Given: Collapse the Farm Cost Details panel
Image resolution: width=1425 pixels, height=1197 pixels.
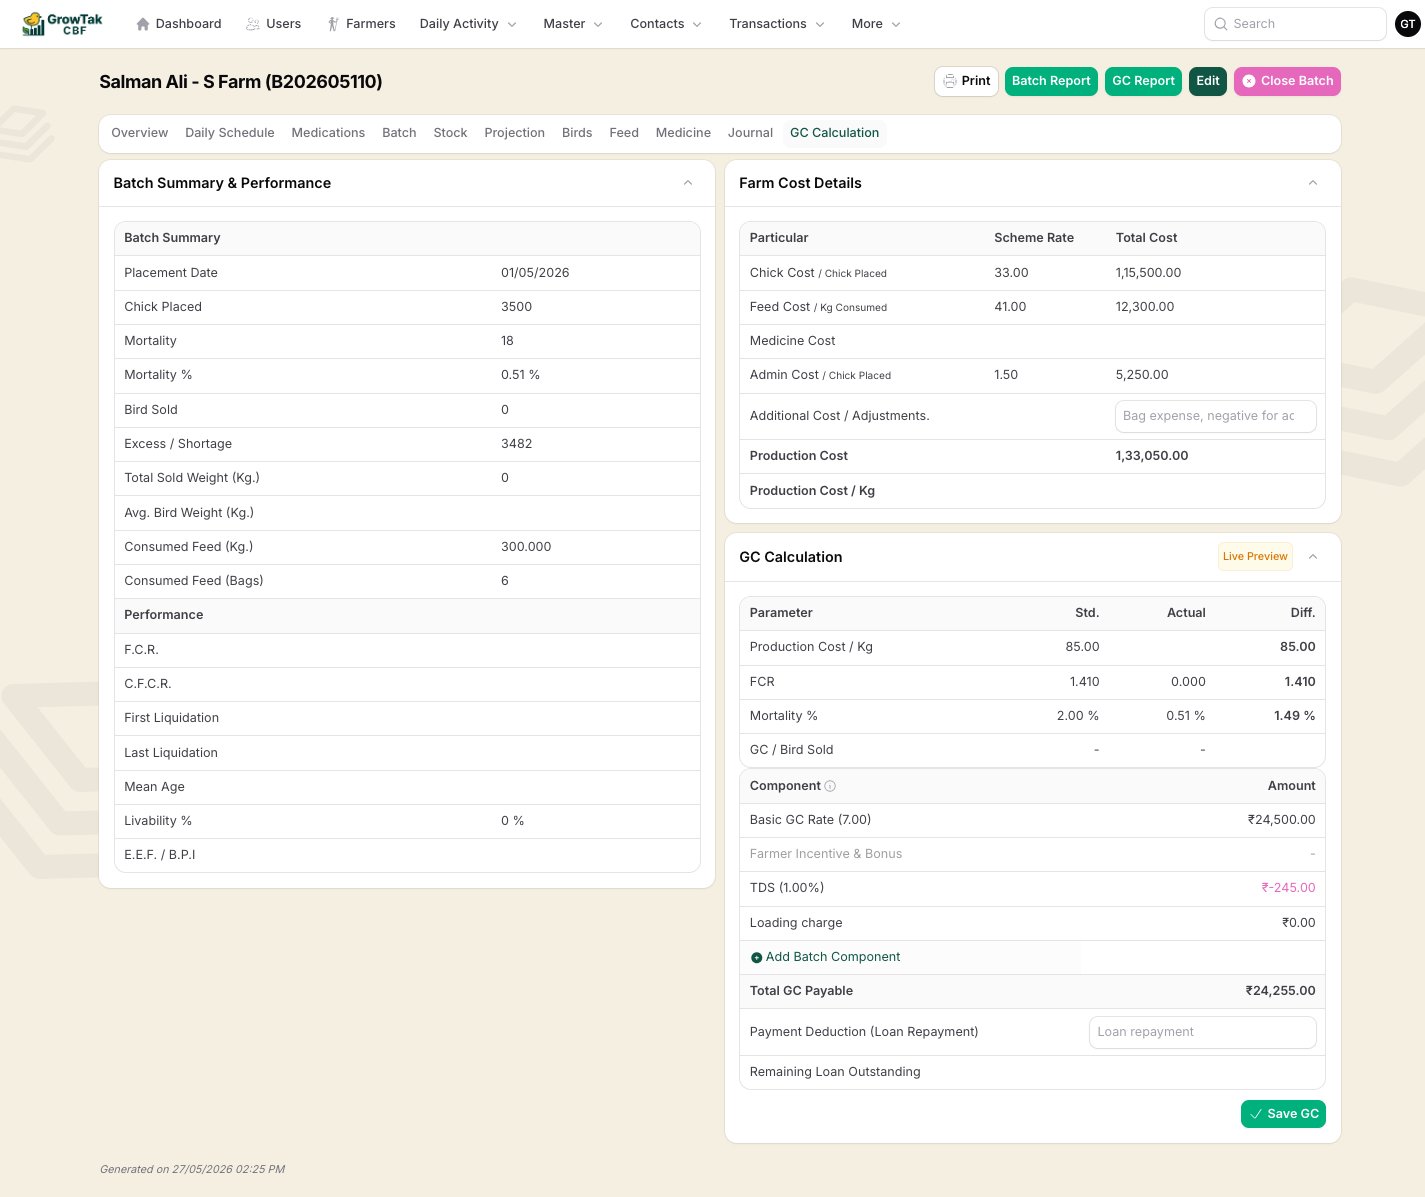Looking at the screenshot, I should (x=1313, y=183).
